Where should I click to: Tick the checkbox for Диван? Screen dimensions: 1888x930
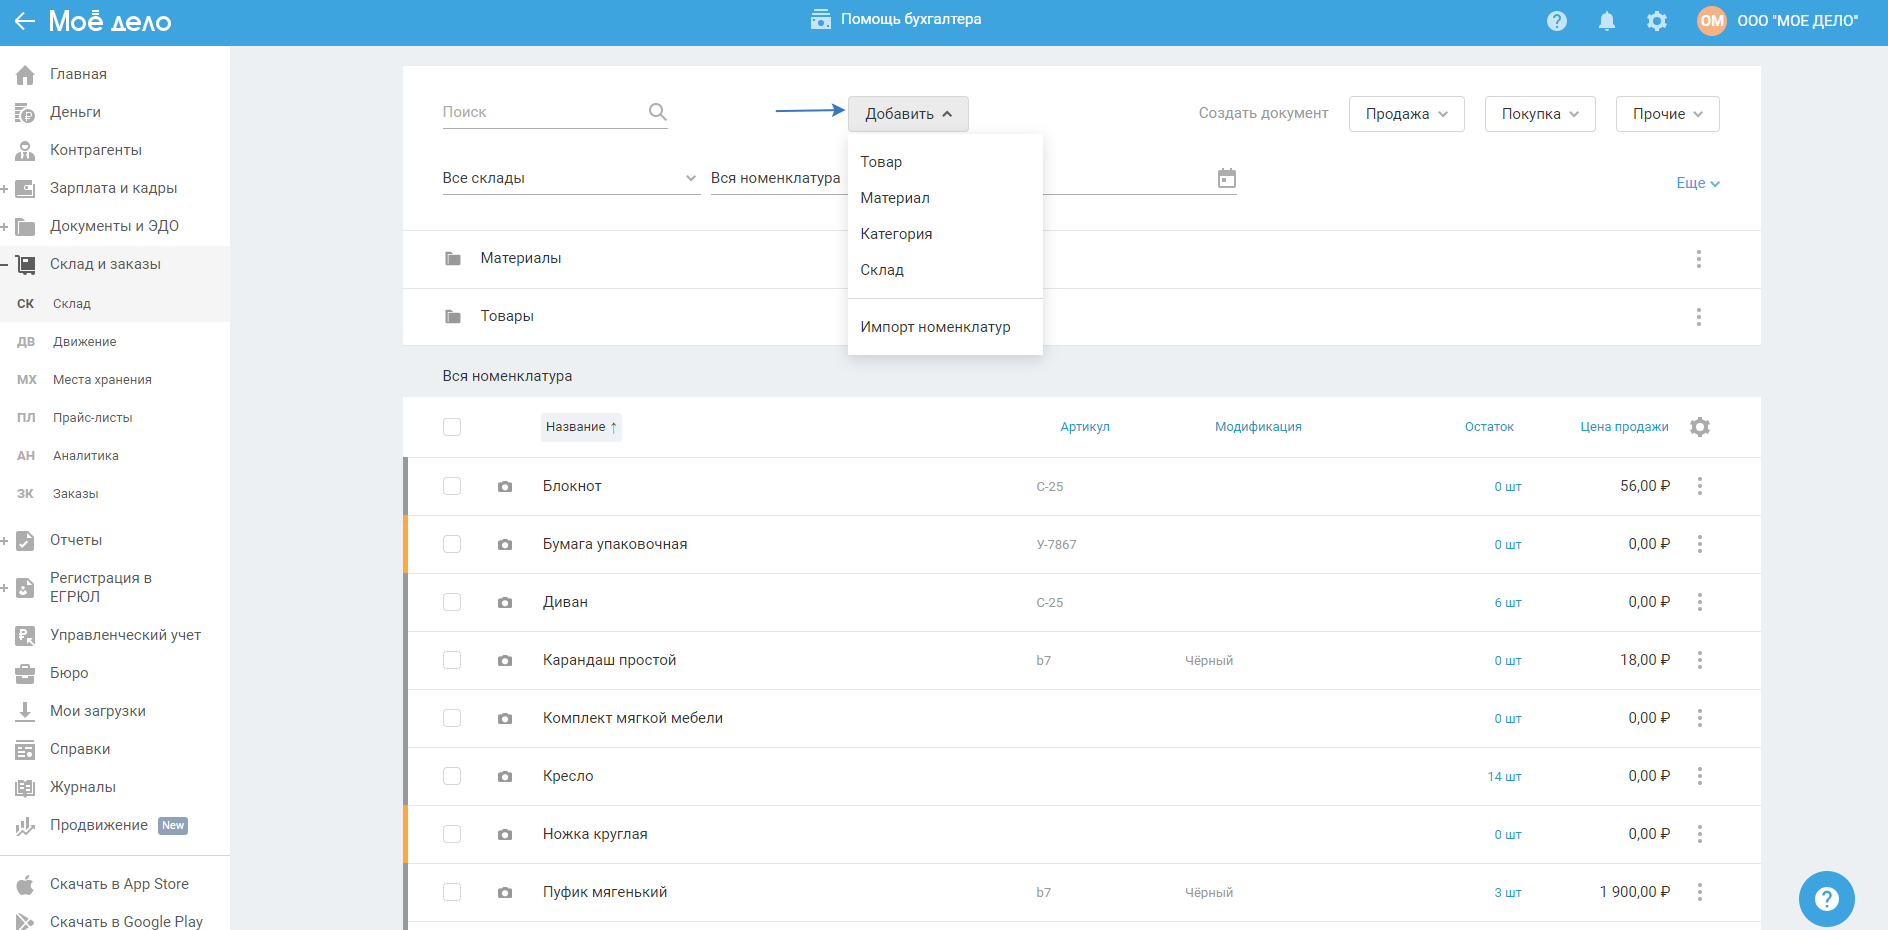coord(452,602)
